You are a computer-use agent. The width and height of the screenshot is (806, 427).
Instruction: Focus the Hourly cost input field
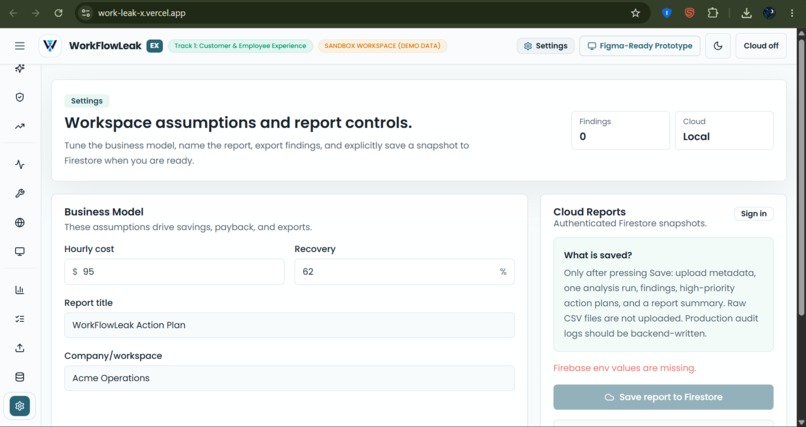174,272
